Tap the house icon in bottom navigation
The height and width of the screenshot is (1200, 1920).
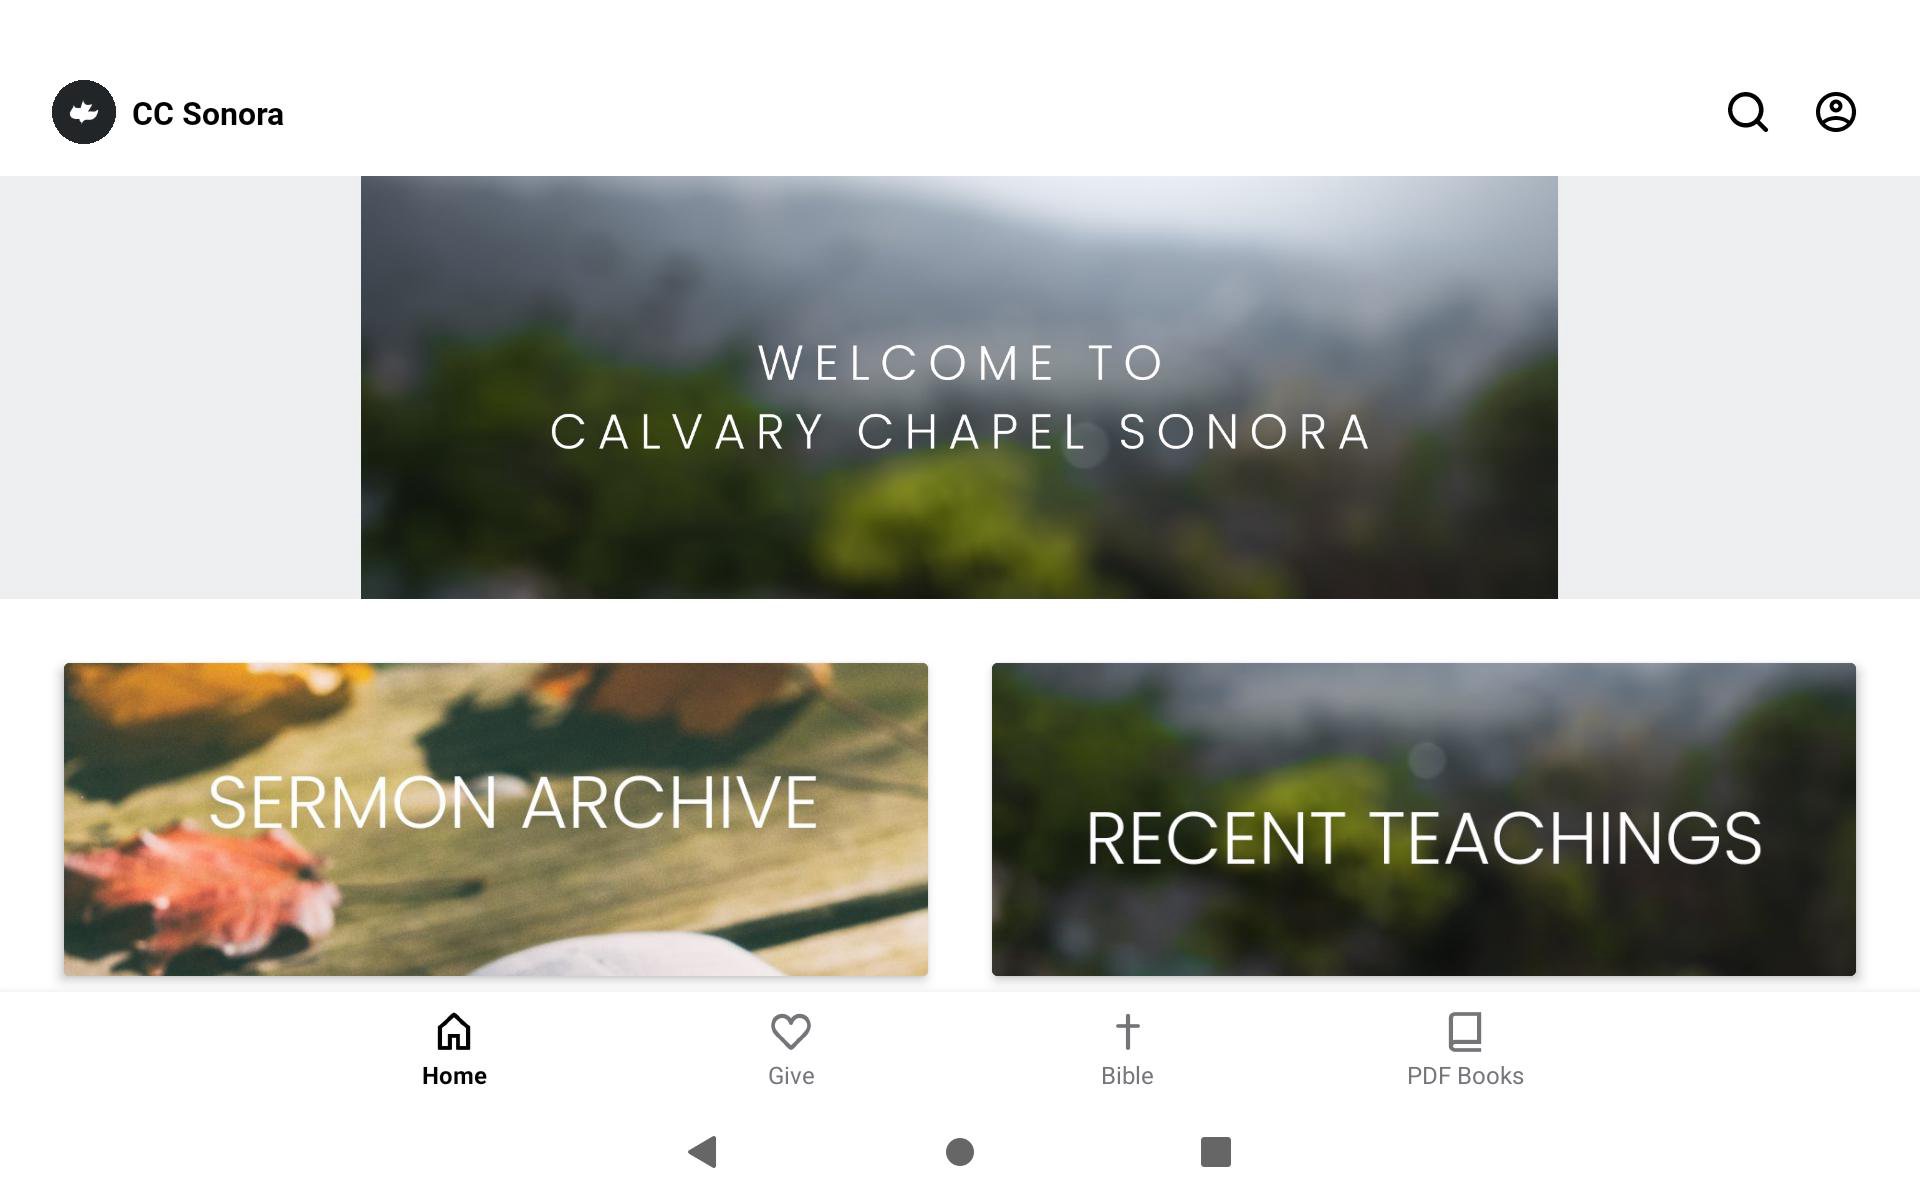coord(454,1031)
